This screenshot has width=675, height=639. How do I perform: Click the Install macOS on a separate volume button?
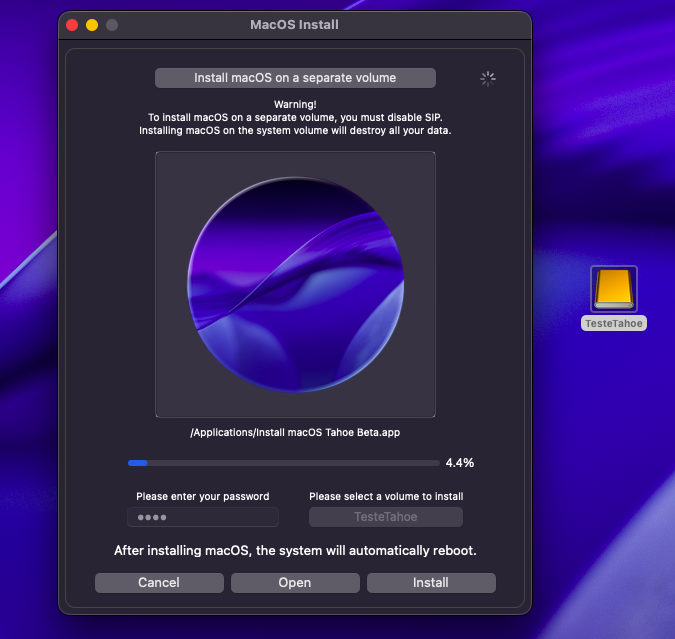(295, 78)
